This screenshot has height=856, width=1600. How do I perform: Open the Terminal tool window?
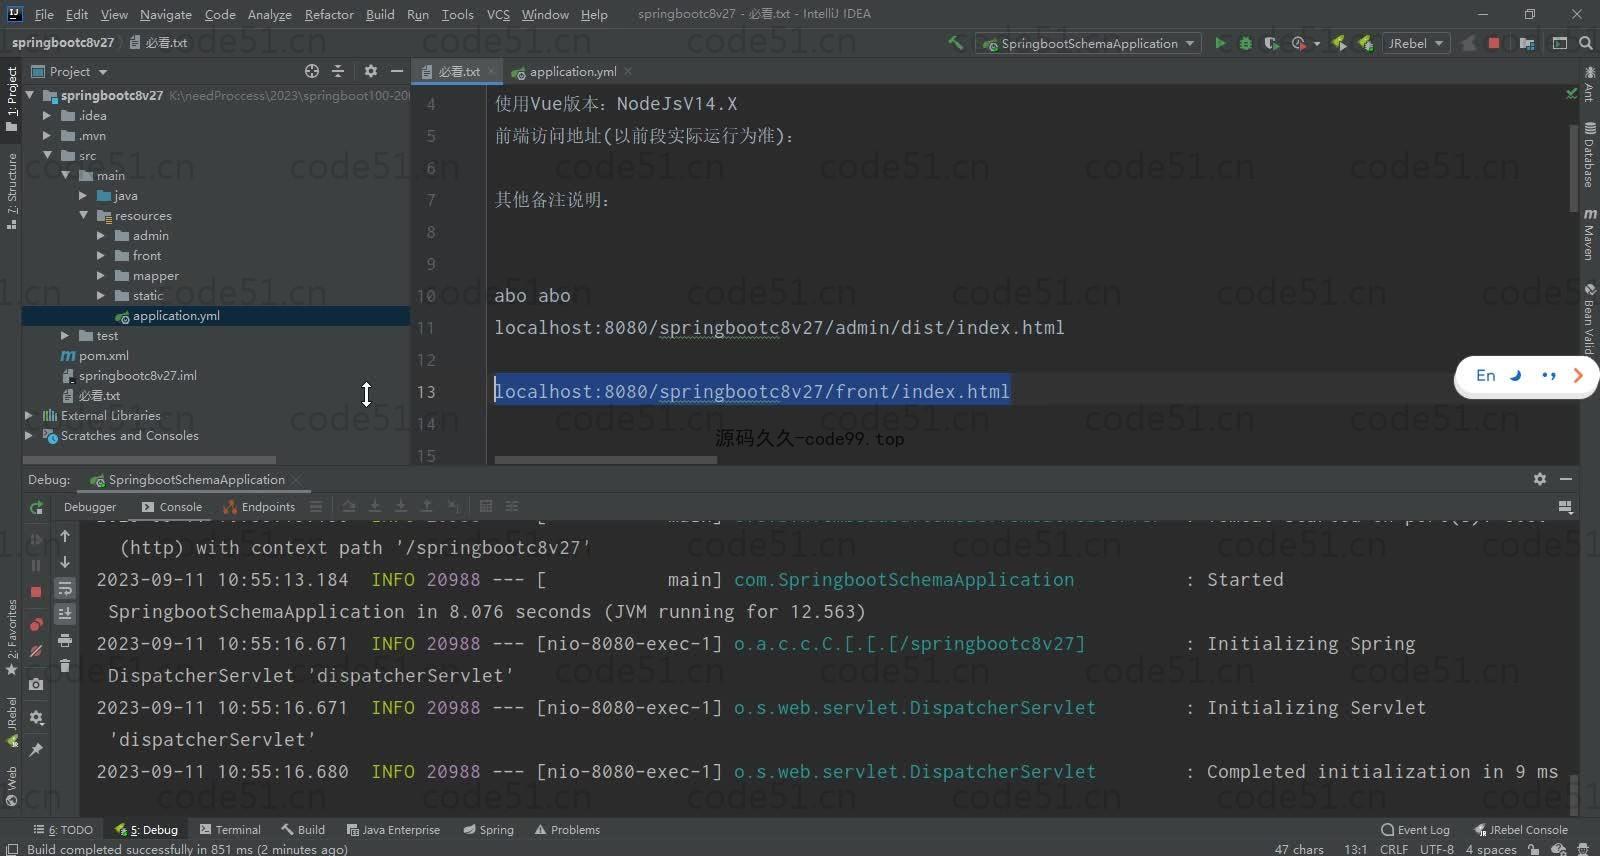tap(230, 830)
